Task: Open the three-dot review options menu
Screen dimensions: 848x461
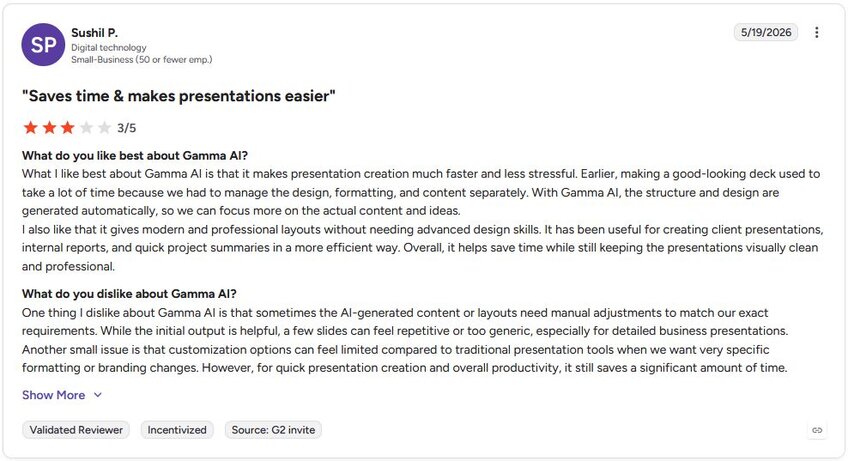Action: [x=816, y=32]
